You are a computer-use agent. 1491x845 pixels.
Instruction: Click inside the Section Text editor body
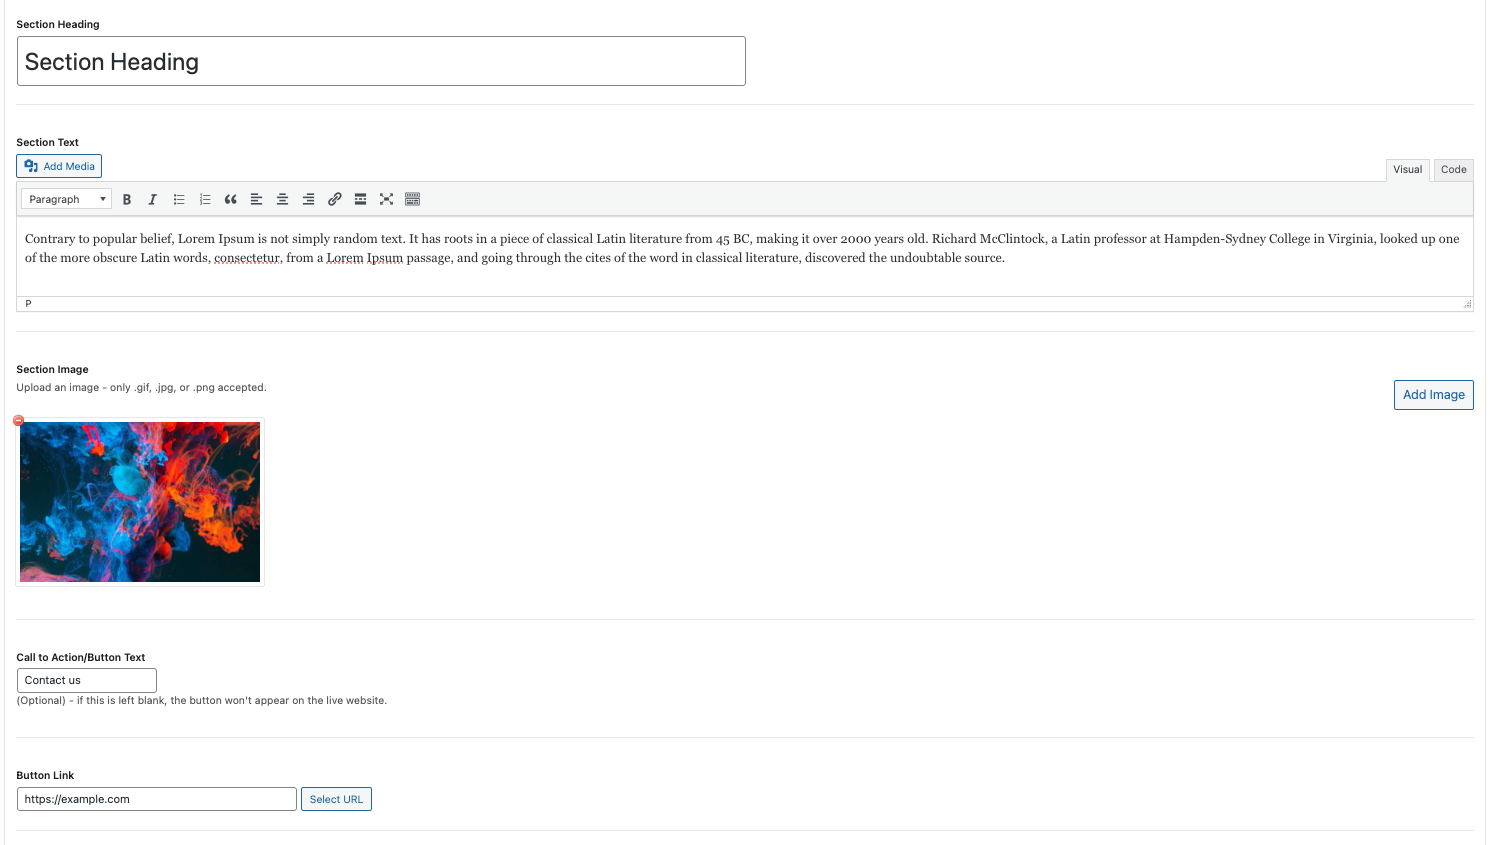coord(744,256)
